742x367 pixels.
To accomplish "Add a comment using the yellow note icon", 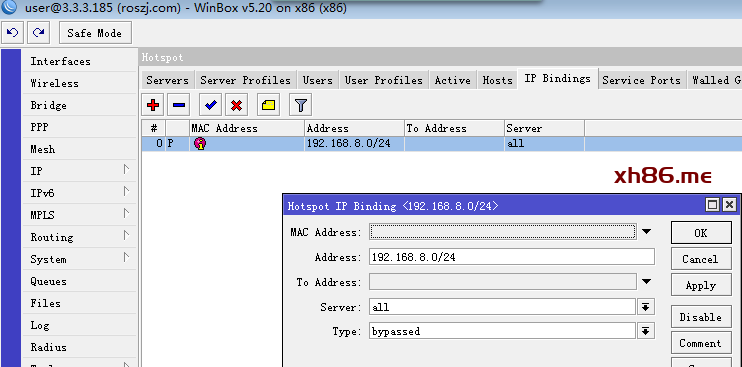I will click(268, 105).
